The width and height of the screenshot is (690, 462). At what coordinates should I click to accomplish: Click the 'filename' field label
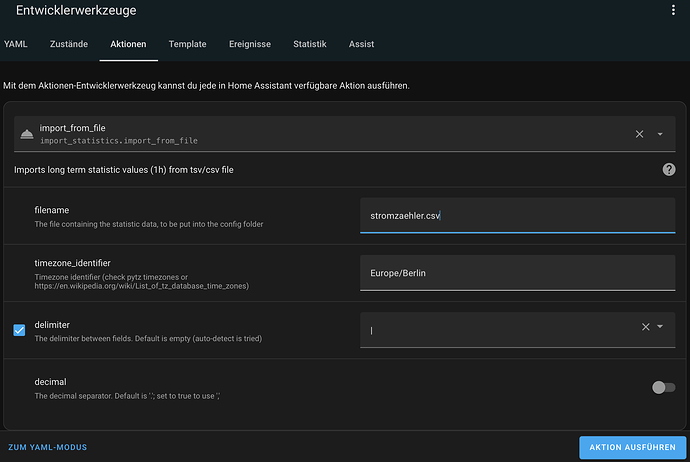click(x=51, y=210)
